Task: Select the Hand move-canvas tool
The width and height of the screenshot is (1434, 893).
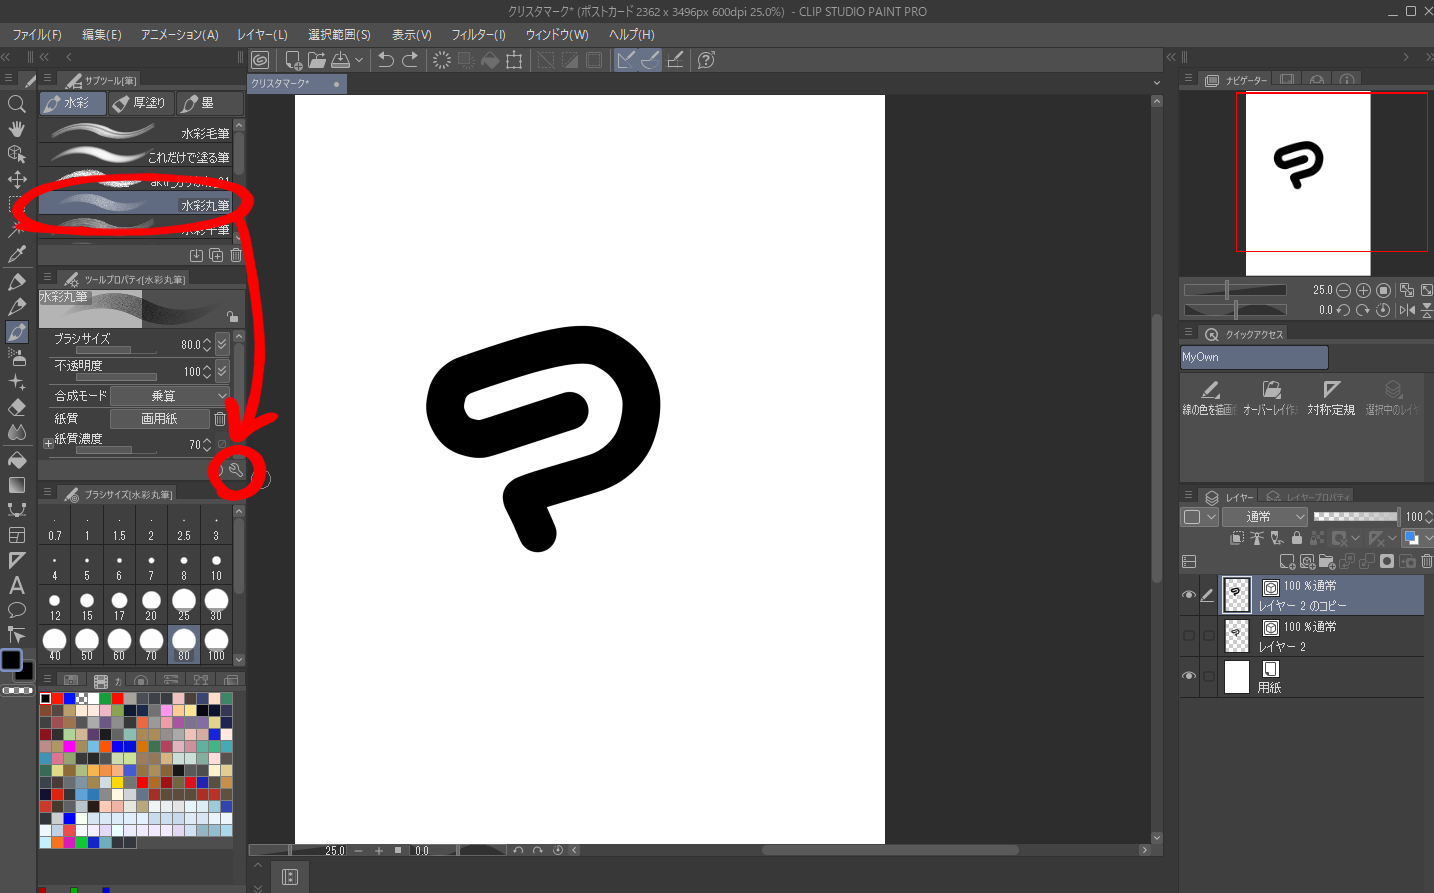Action: [x=16, y=129]
